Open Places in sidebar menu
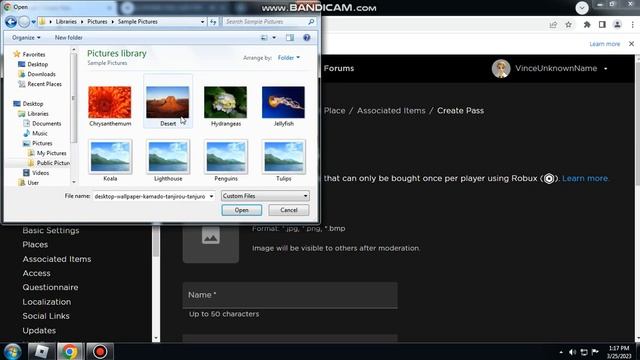640x360 pixels. (35, 244)
